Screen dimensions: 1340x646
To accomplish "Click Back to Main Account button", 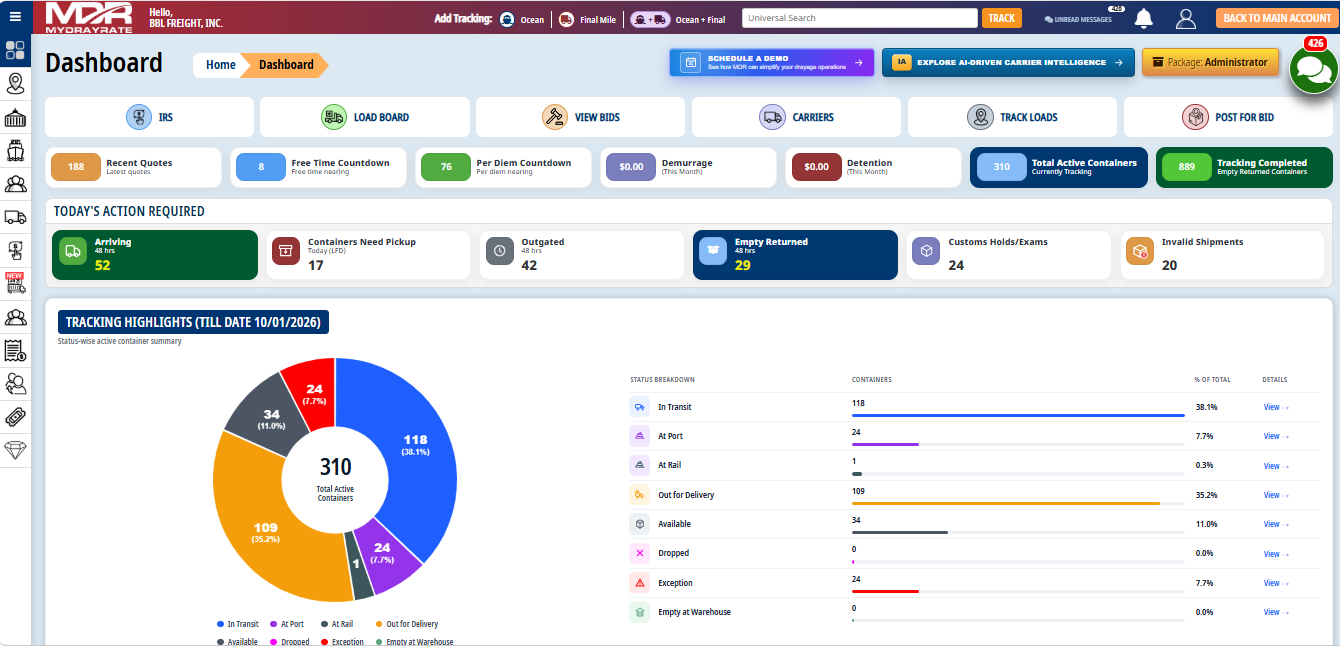I will (x=1277, y=18).
